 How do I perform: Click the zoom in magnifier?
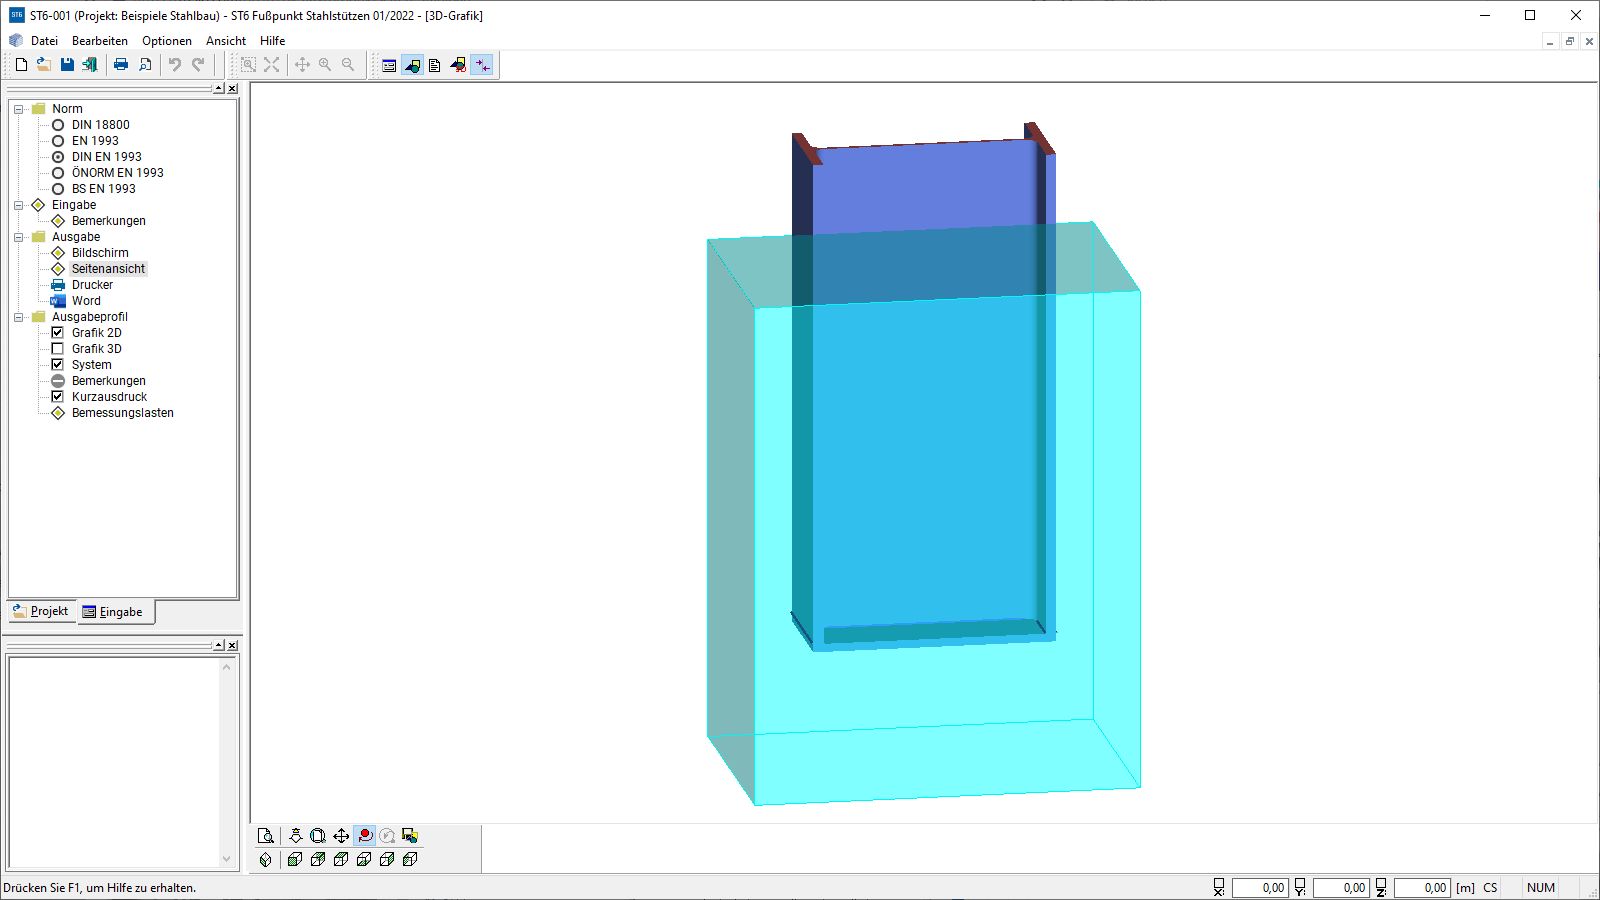point(325,65)
